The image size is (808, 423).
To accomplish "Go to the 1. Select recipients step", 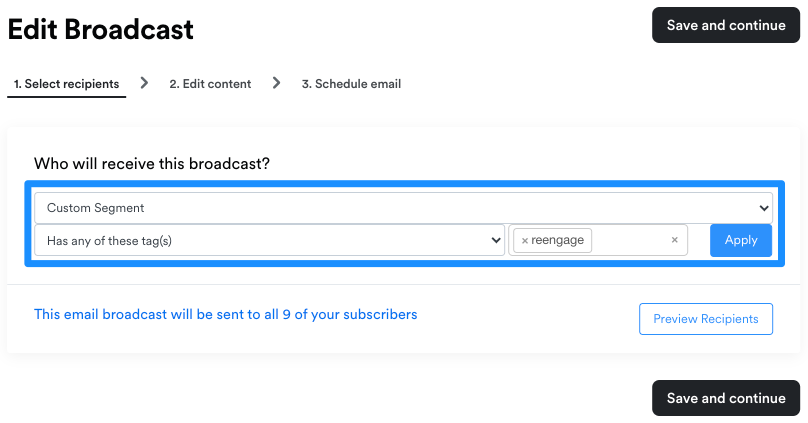I will (x=66, y=83).
